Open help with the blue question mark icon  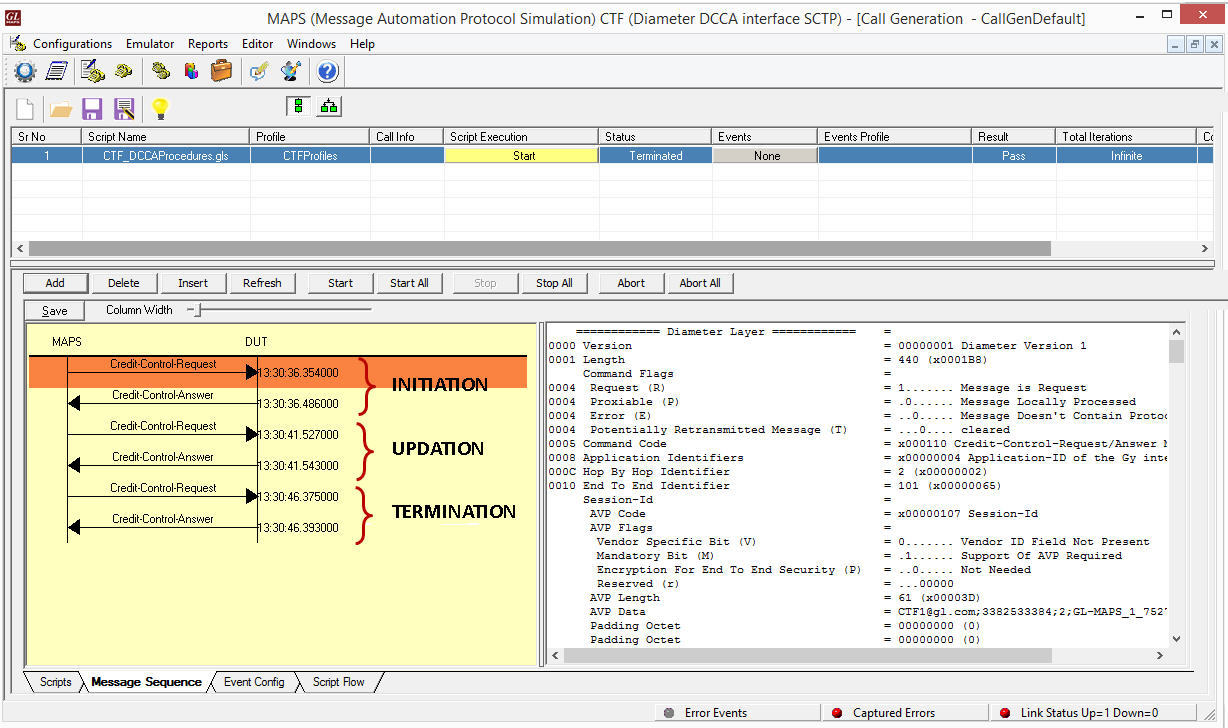click(x=328, y=71)
